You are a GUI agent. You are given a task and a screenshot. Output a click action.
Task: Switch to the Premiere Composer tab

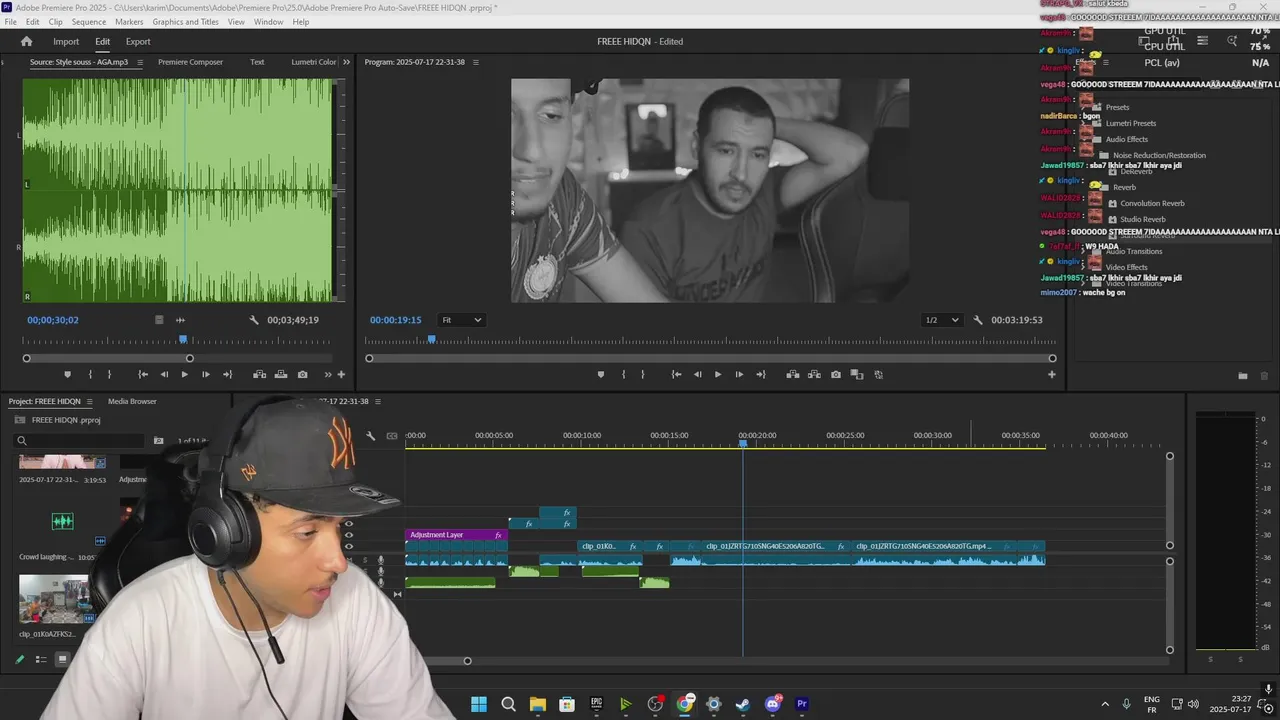(x=190, y=62)
